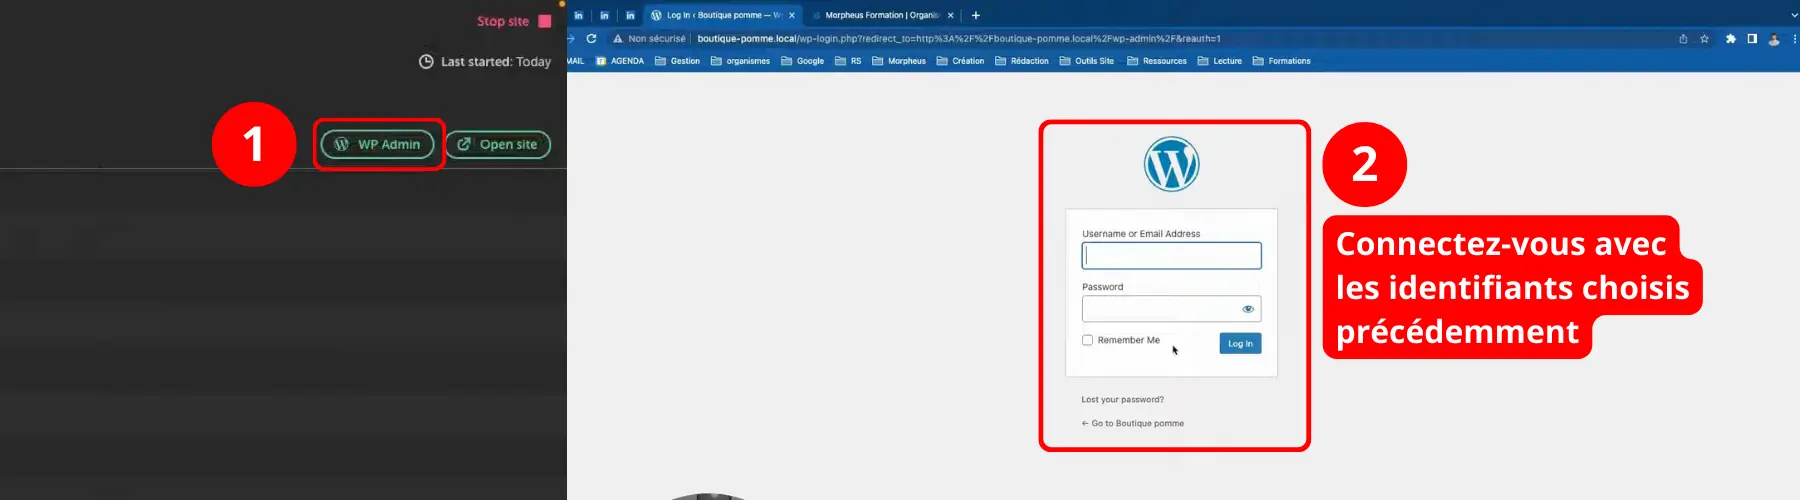Open the AGENDA bookmark

[620, 61]
